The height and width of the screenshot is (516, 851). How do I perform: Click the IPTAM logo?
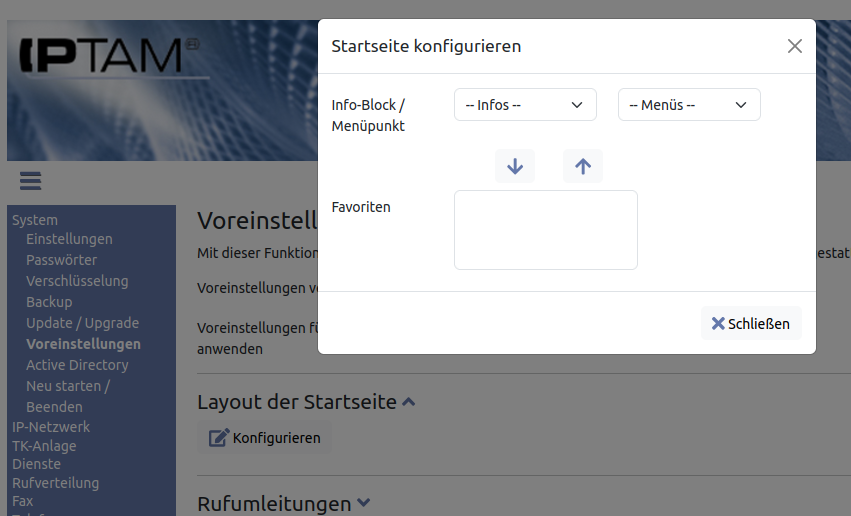(100, 55)
